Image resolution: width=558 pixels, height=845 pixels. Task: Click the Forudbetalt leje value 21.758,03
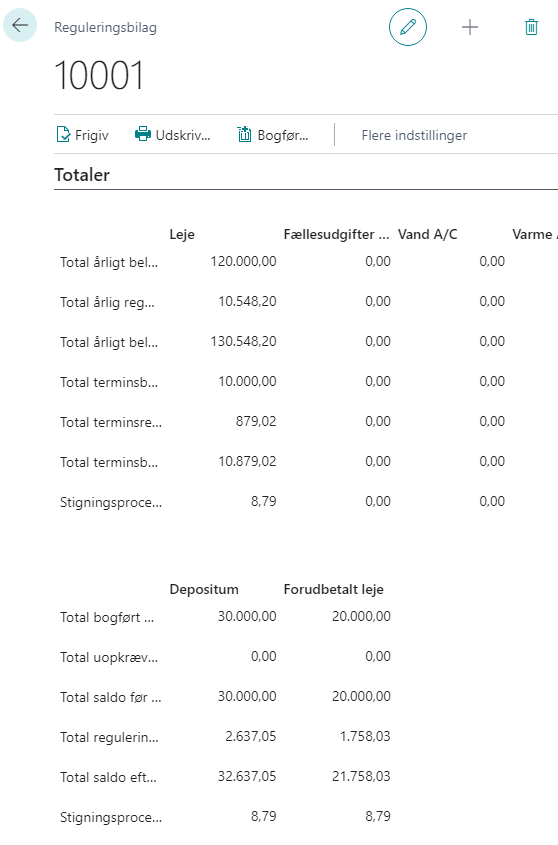click(361, 776)
